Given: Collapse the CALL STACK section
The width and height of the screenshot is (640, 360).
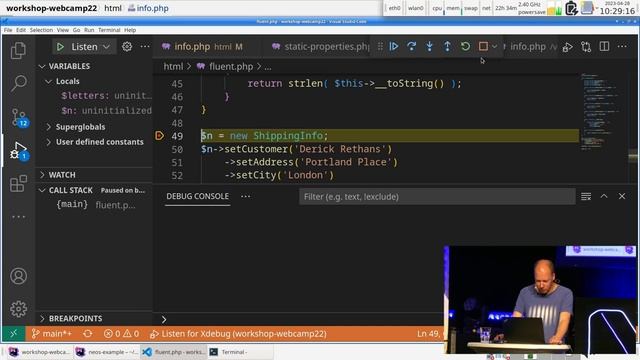Looking at the screenshot, I should pyautogui.click(x=66, y=190).
